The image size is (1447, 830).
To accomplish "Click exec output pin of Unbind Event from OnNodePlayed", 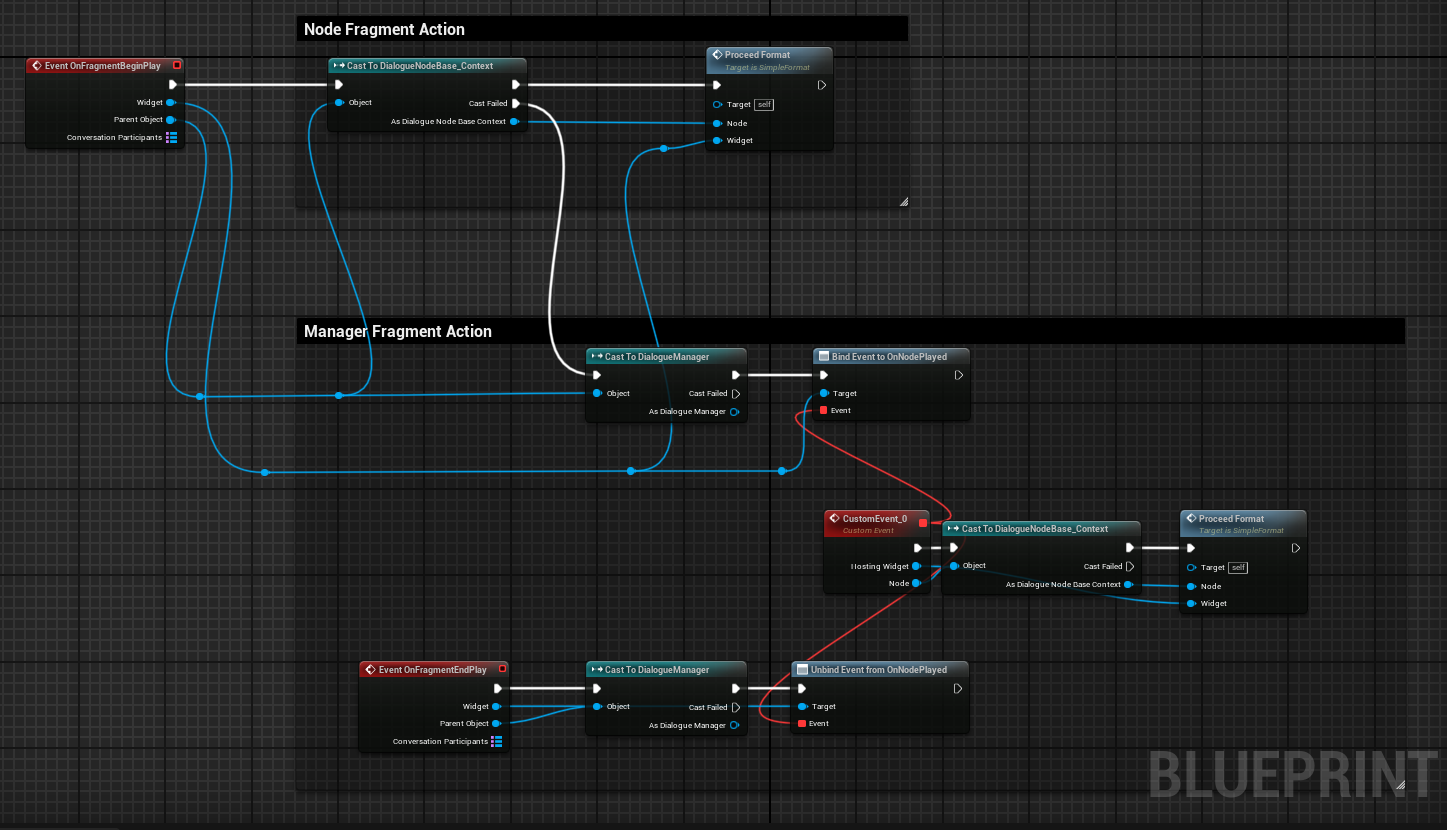I will [x=958, y=688].
